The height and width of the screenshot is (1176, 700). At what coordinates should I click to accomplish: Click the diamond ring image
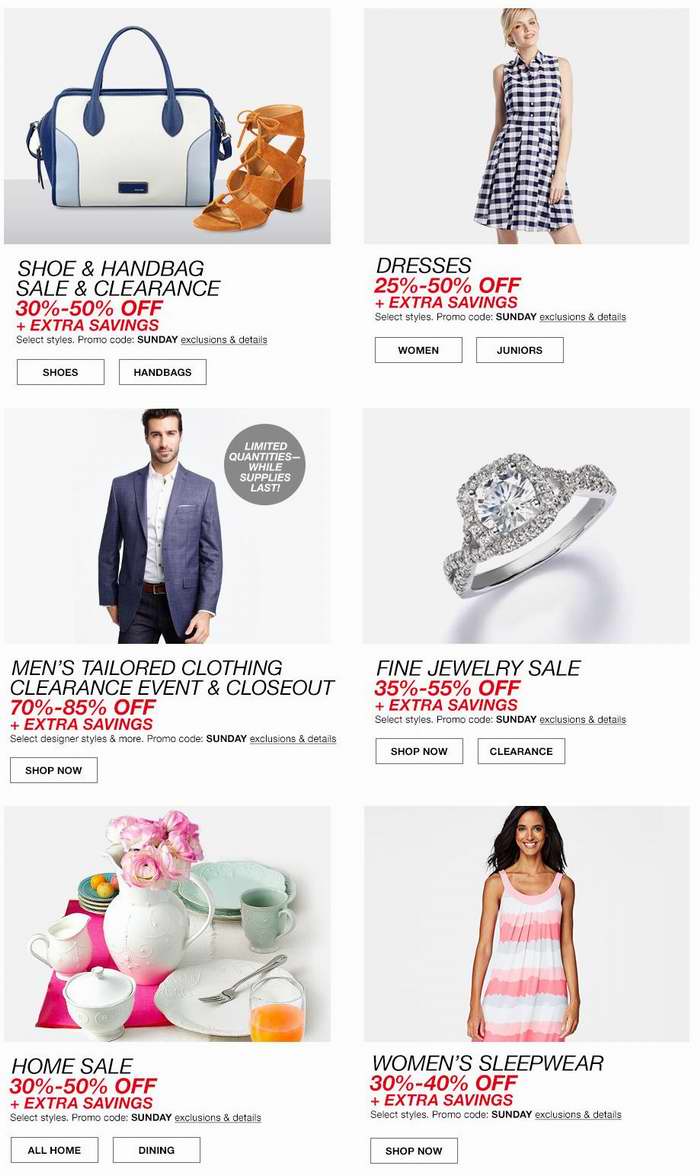(527, 526)
